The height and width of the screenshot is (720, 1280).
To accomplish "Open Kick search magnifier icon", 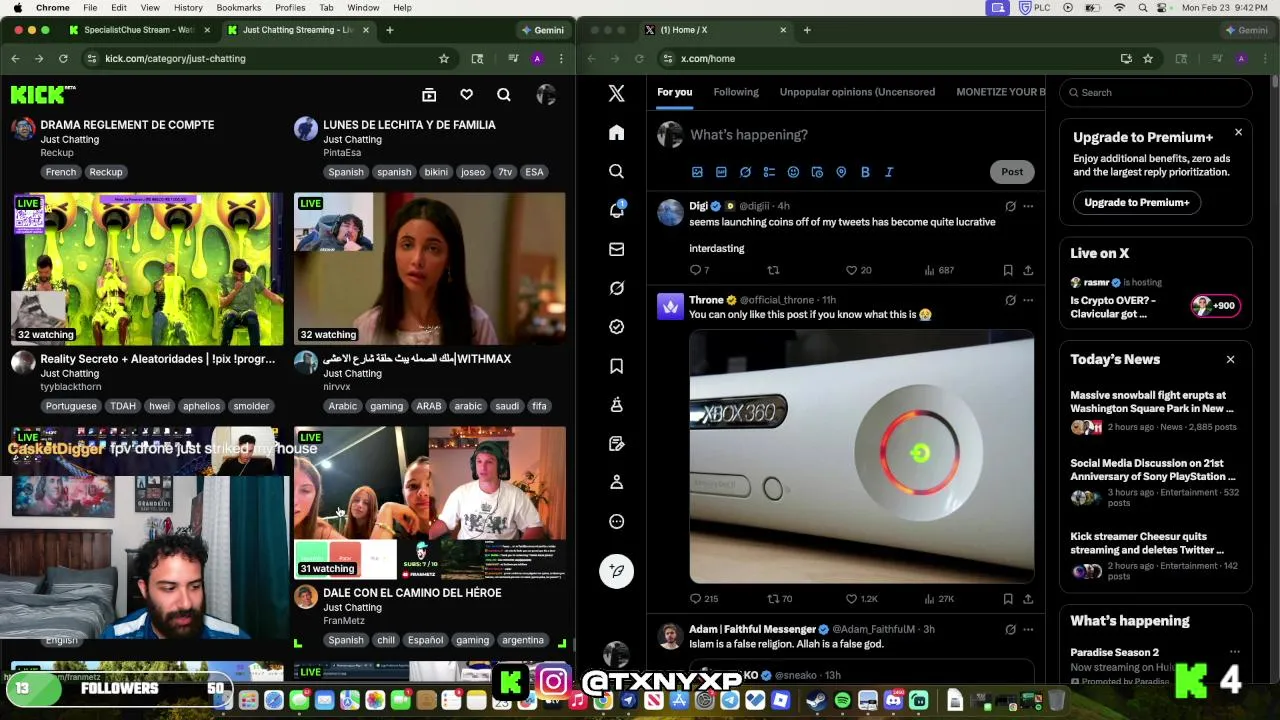I will point(504,95).
